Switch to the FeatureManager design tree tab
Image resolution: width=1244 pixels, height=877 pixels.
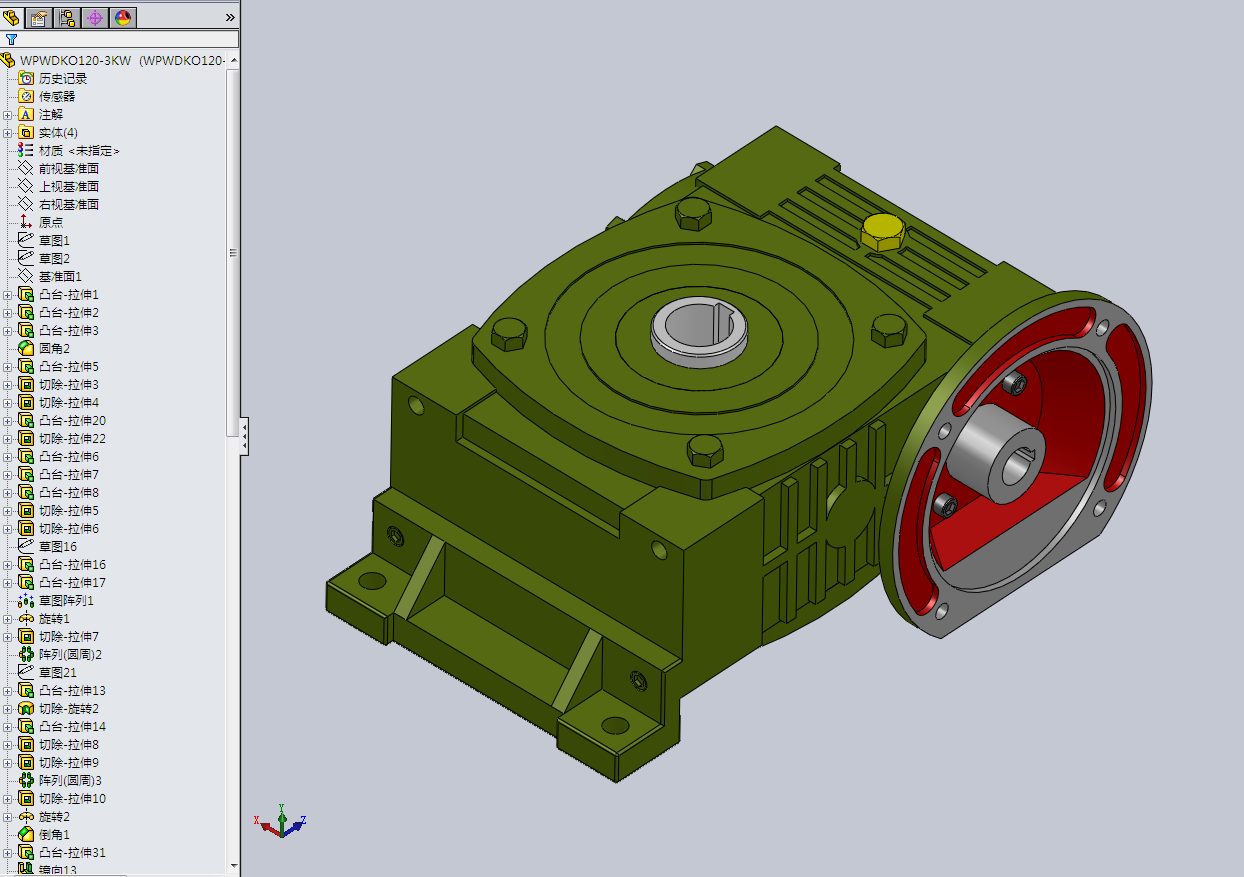12,17
